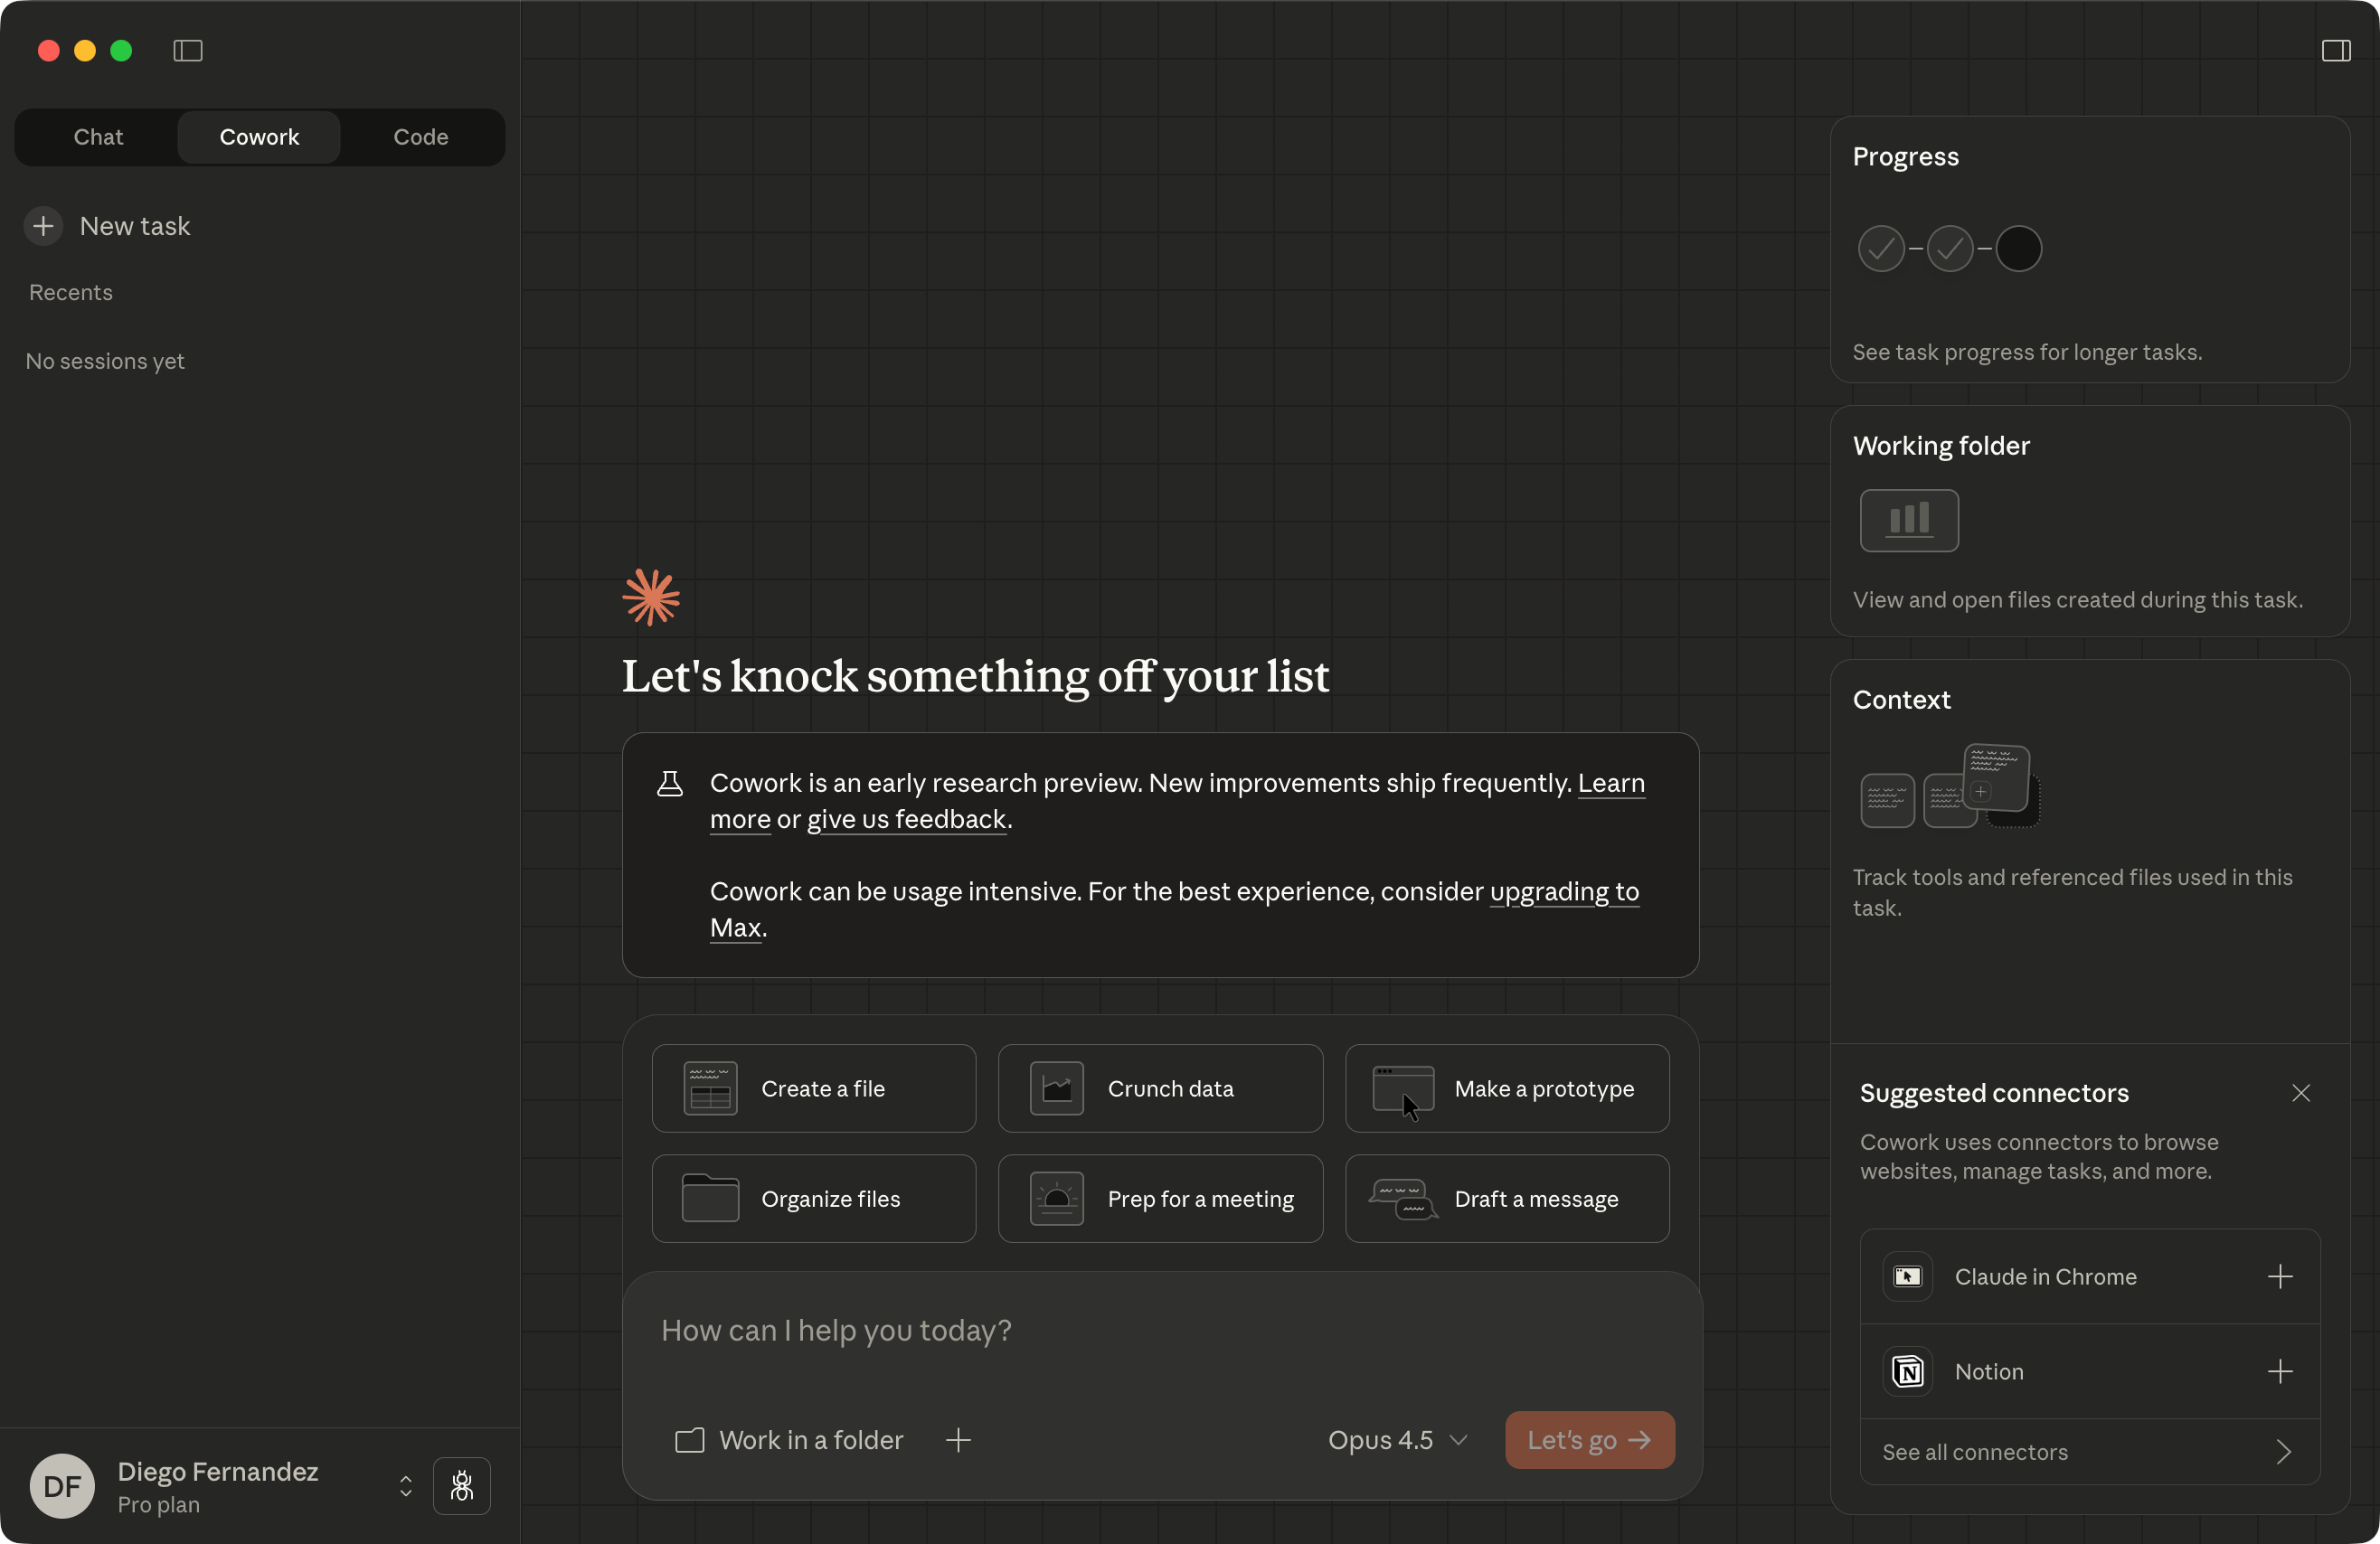Screen dimensions: 2380x1544
Task: Switch to the Chat tab
Action: tap(97, 137)
